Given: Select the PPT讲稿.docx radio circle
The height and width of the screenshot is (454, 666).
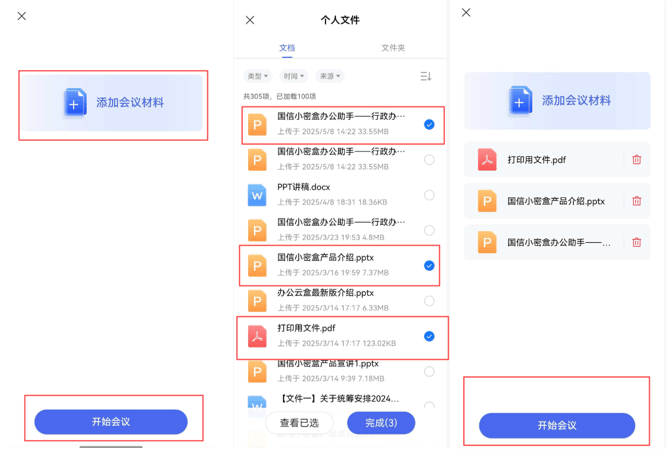Looking at the screenshot, I should 429,195.
